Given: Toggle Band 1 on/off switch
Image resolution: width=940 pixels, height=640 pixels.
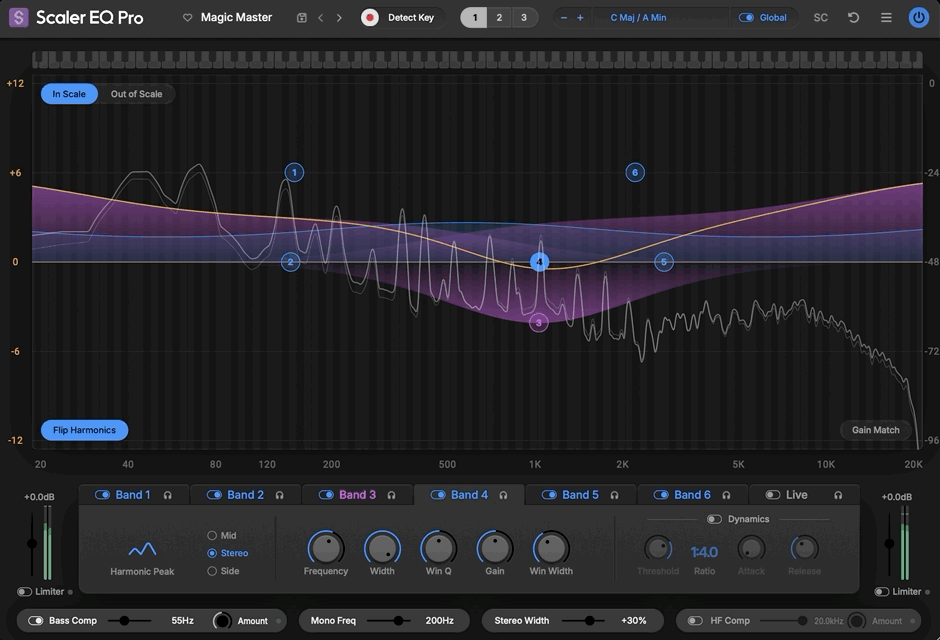Looking at the screenshot, I should (103, 495).
